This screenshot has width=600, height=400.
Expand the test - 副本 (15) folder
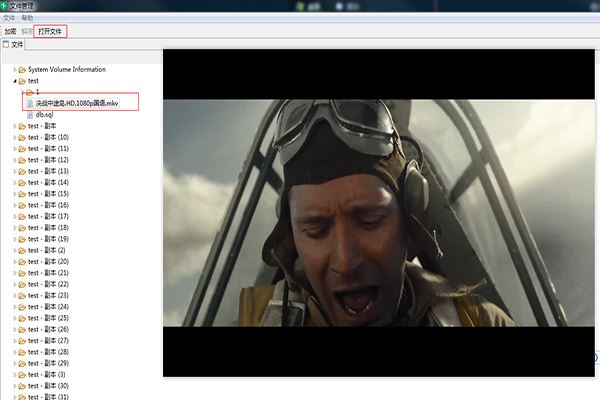pos(15,194)
